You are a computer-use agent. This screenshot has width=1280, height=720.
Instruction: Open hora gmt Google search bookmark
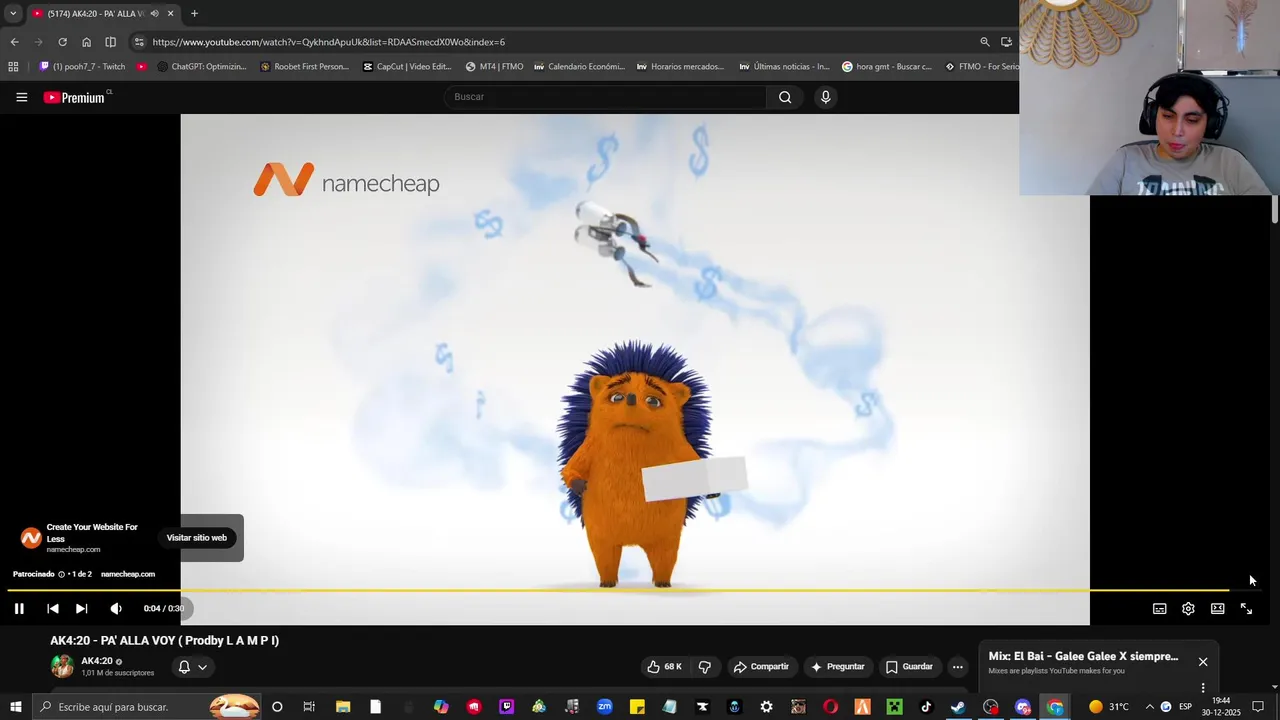887,67
